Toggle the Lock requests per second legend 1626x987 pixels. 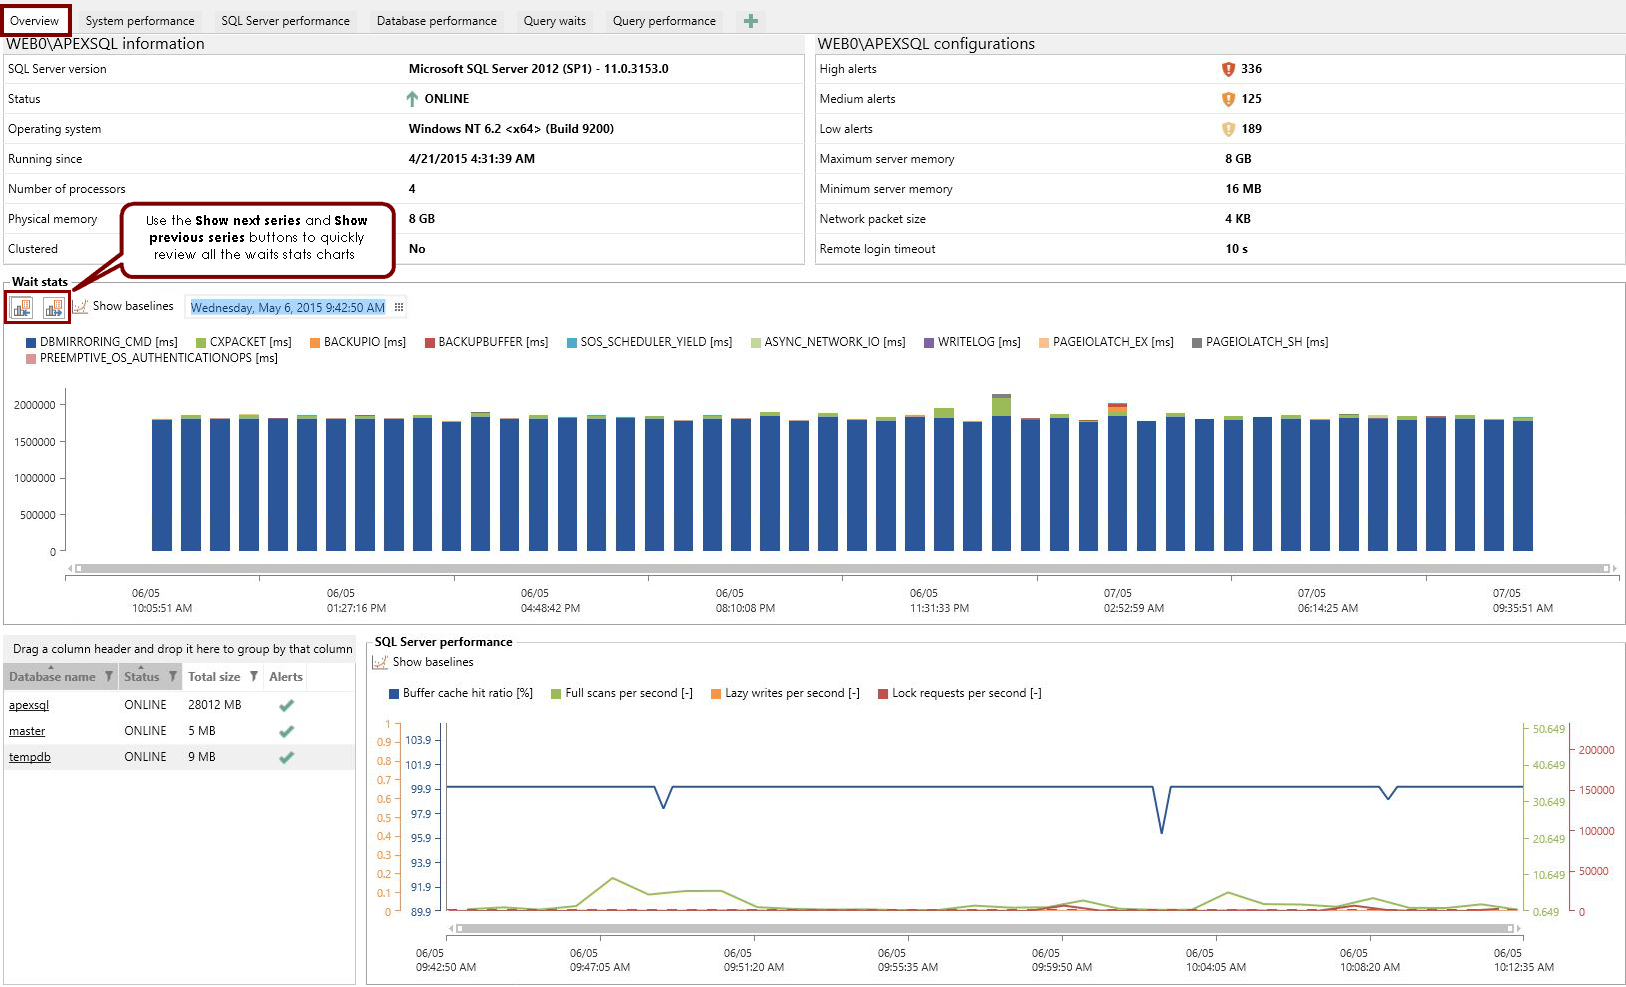click(959, 693)
